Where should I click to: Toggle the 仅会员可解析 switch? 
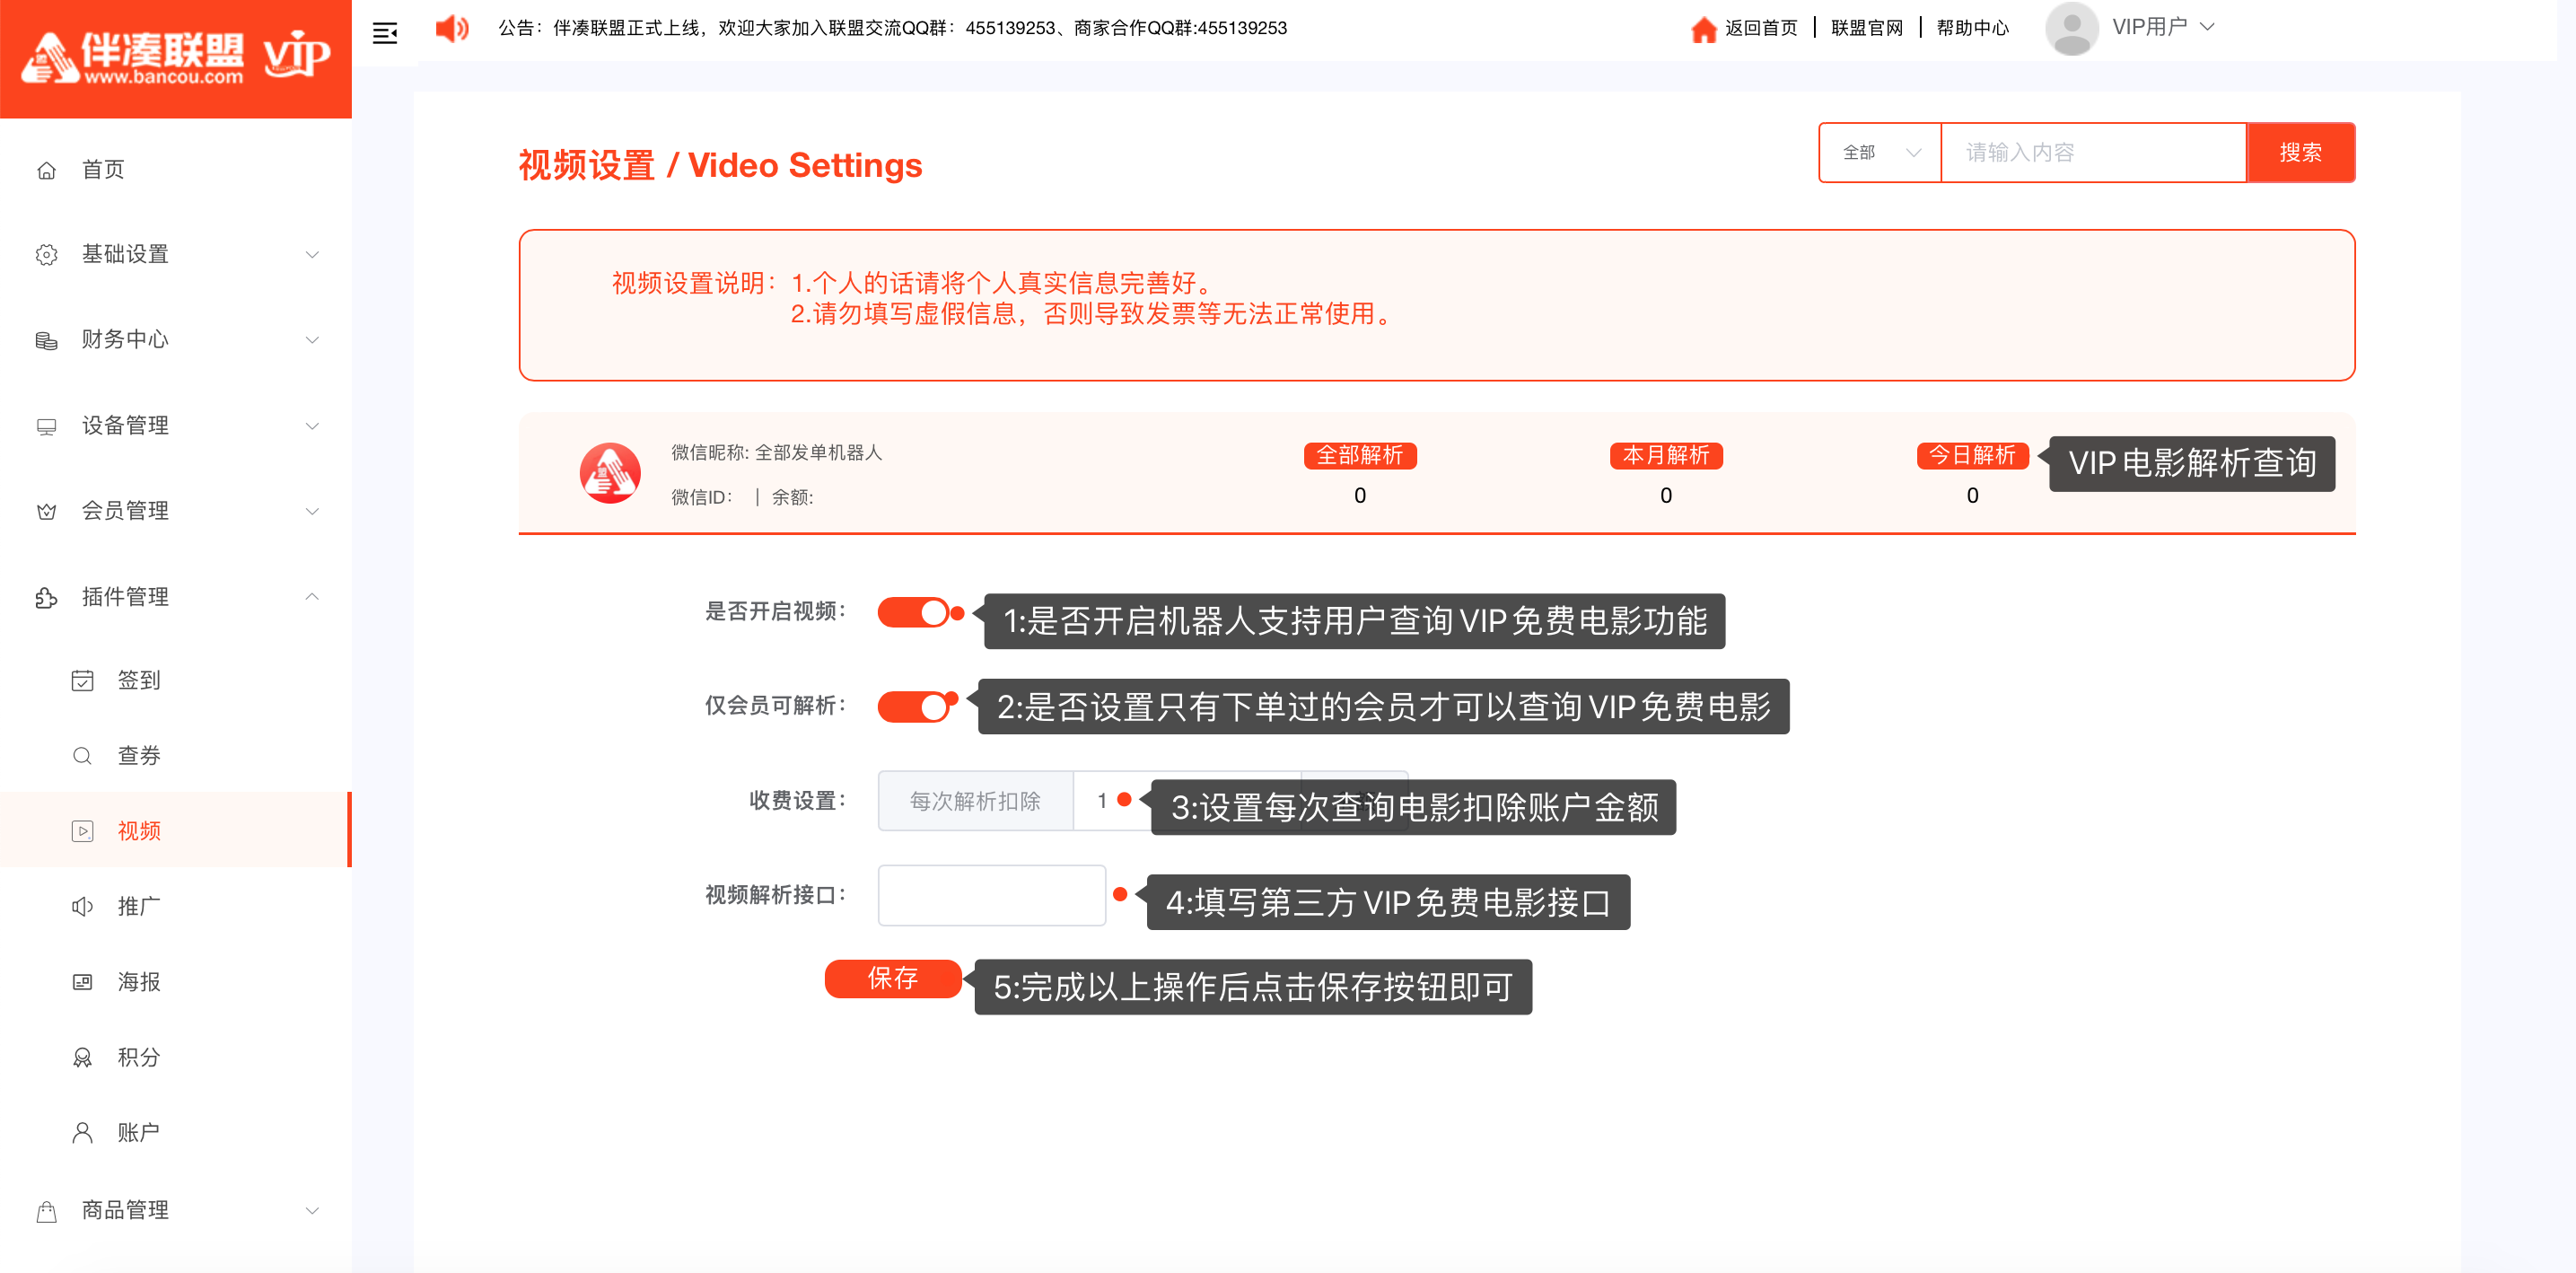913,706
